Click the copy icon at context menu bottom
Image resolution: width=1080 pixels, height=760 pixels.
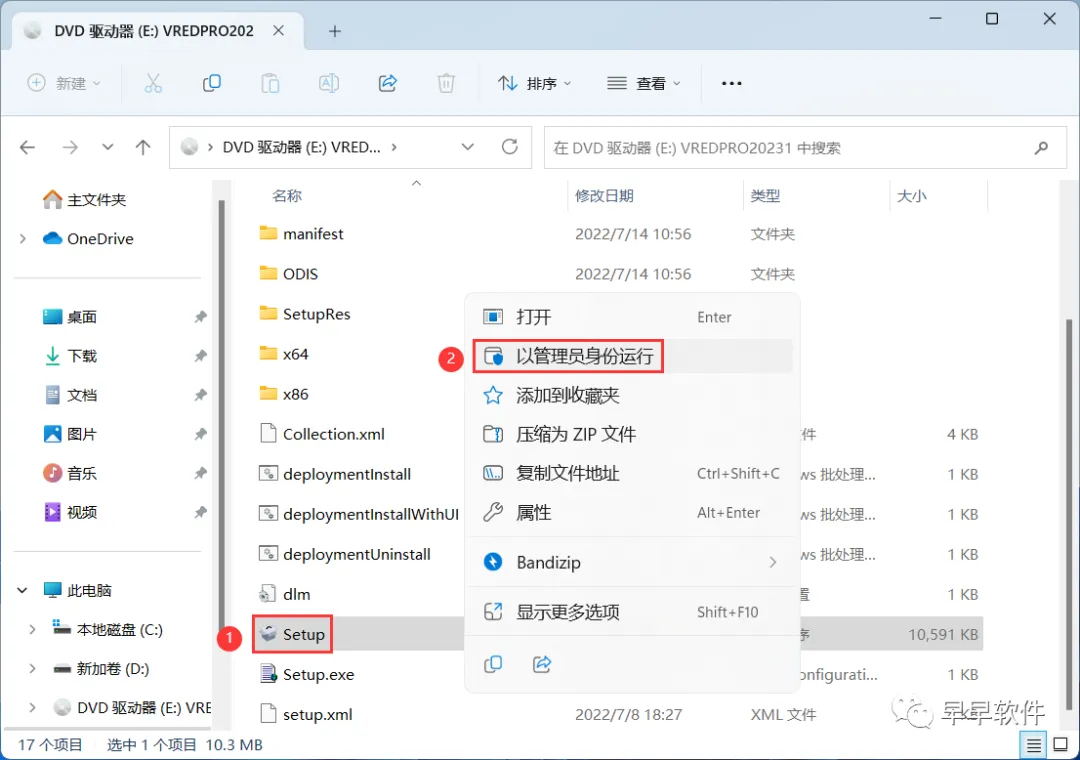coord(493,664)
